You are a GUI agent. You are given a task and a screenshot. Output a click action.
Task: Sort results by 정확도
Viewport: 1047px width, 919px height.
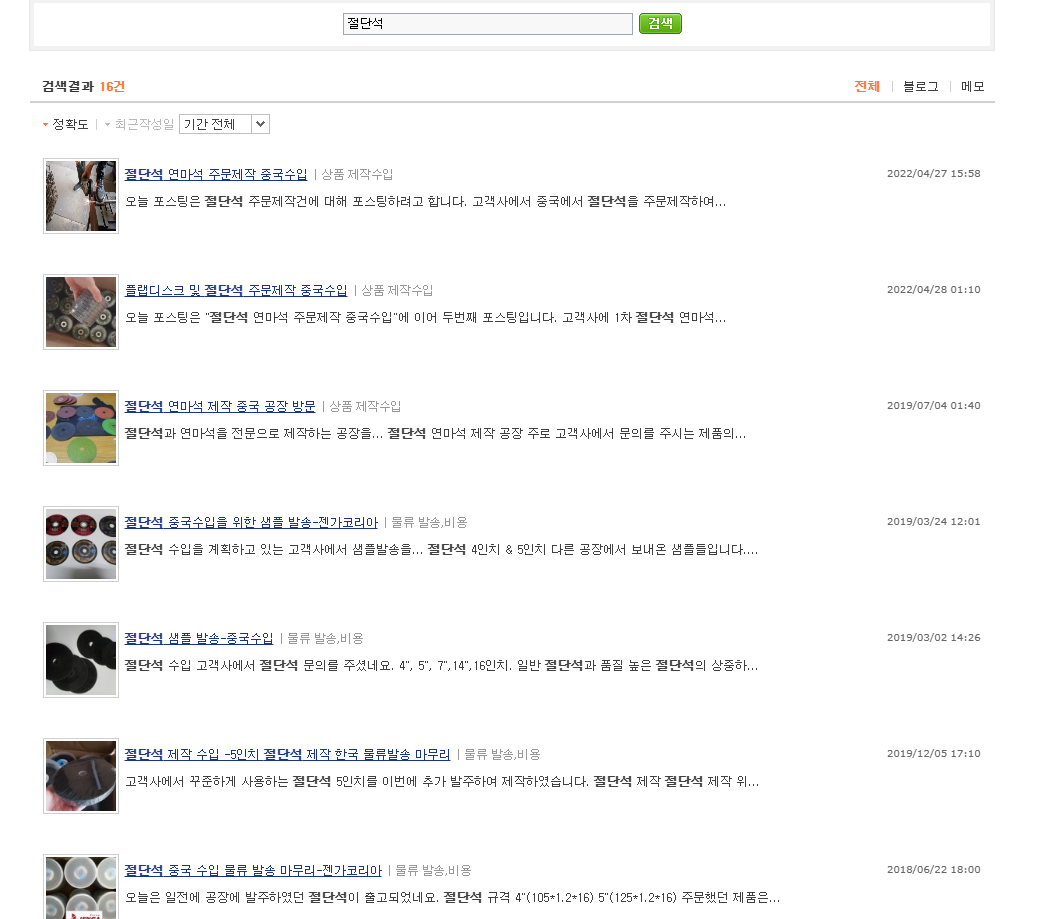point(70,124)
